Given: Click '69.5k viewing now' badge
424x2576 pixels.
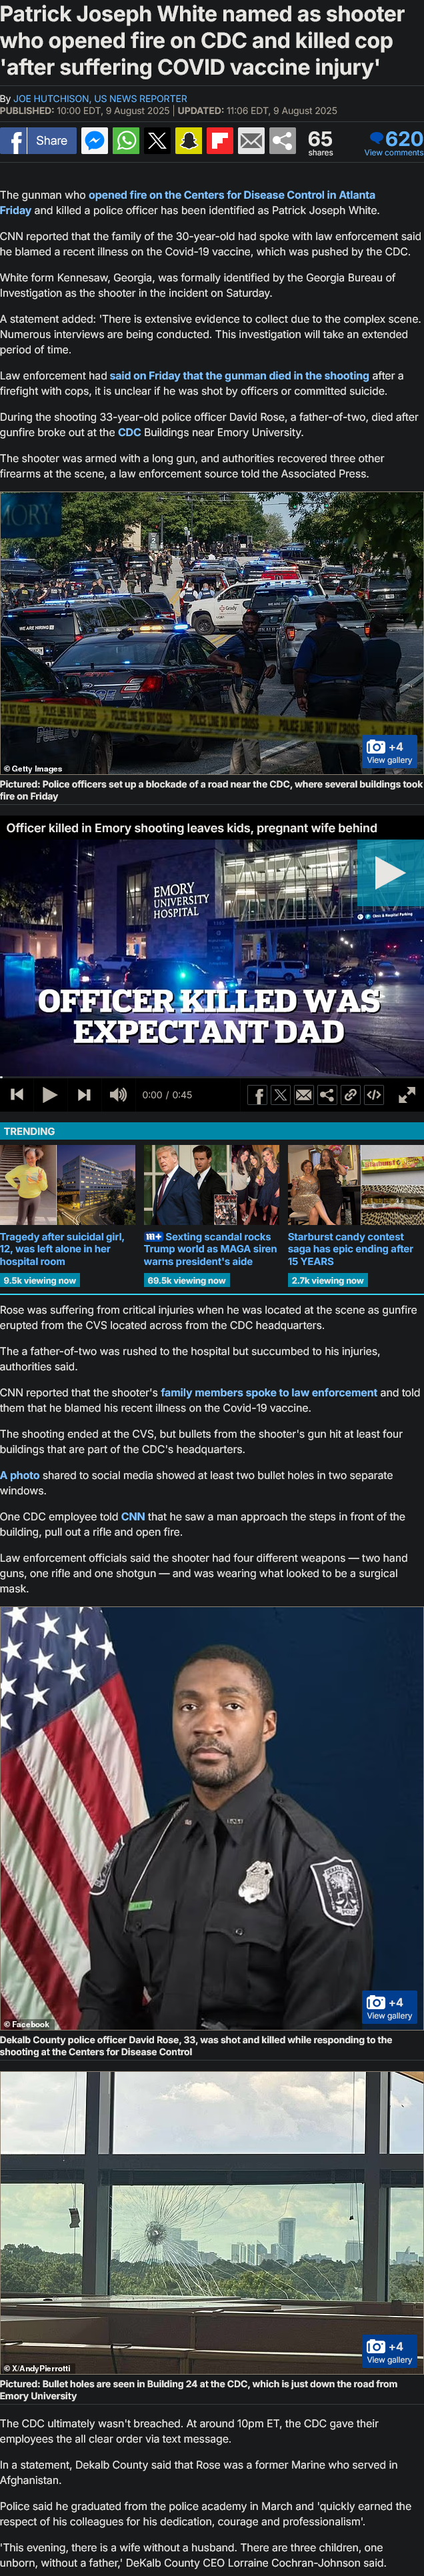Looking at the screenshot, I should click(186, 1280).
